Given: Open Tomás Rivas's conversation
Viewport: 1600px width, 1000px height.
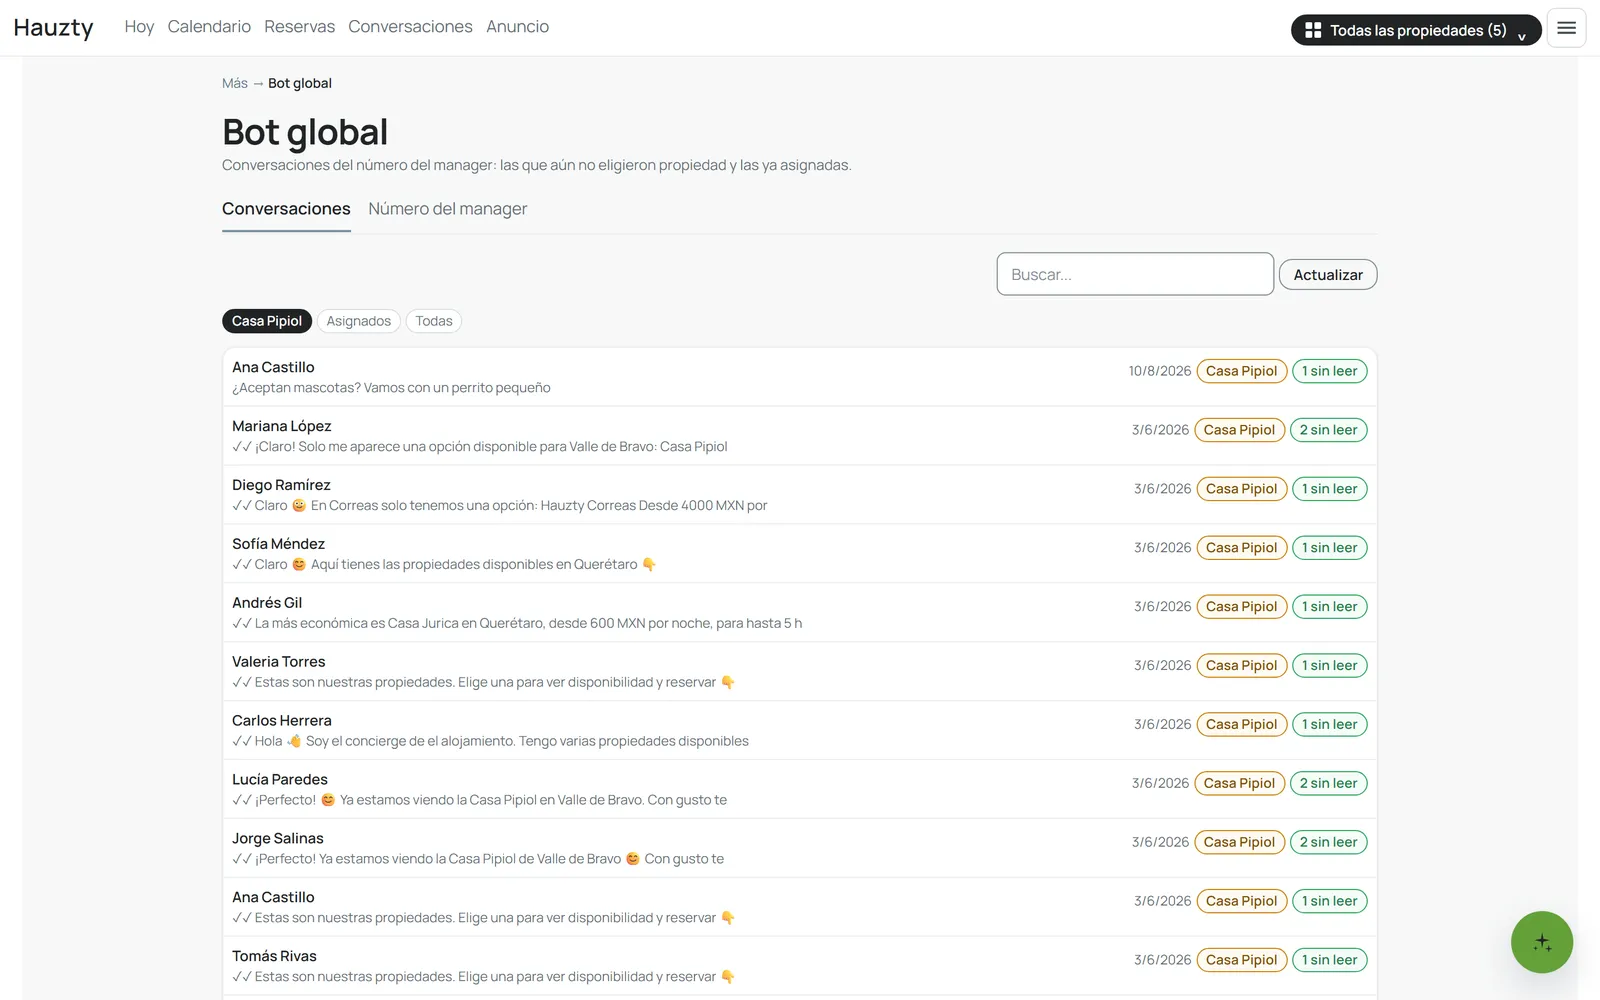Looking at the screenshot, I should tap(799, 966).
